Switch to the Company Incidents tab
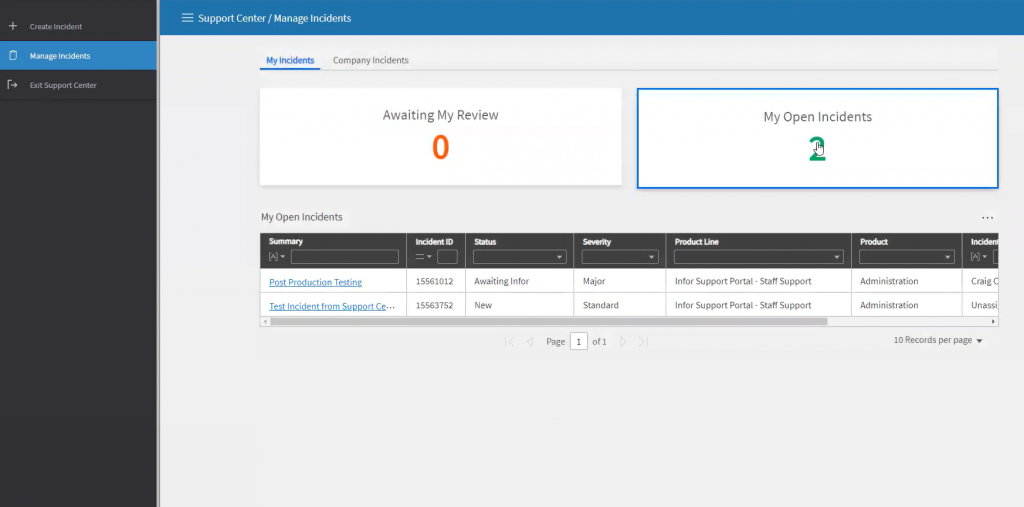Image resolution: width=1024 pixels, height=507 pixels. (370, 60)
